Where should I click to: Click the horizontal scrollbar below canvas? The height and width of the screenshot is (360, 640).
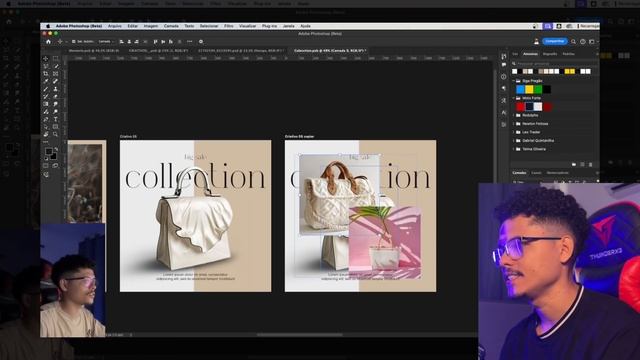tap(300, 335)
